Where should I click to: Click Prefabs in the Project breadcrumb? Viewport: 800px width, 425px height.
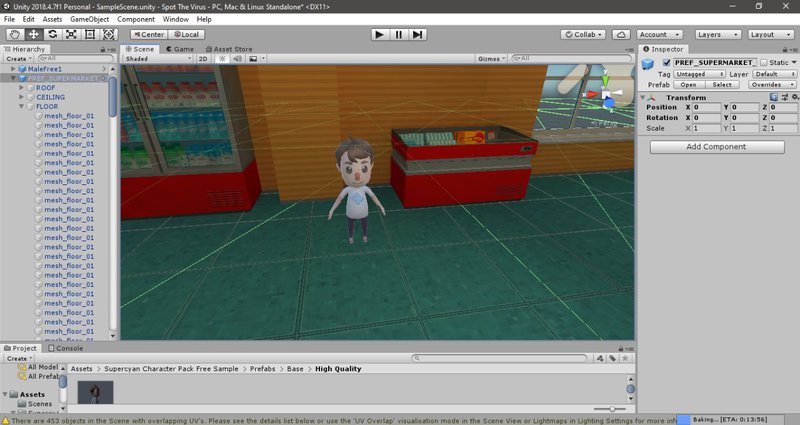tap(262, 368)
